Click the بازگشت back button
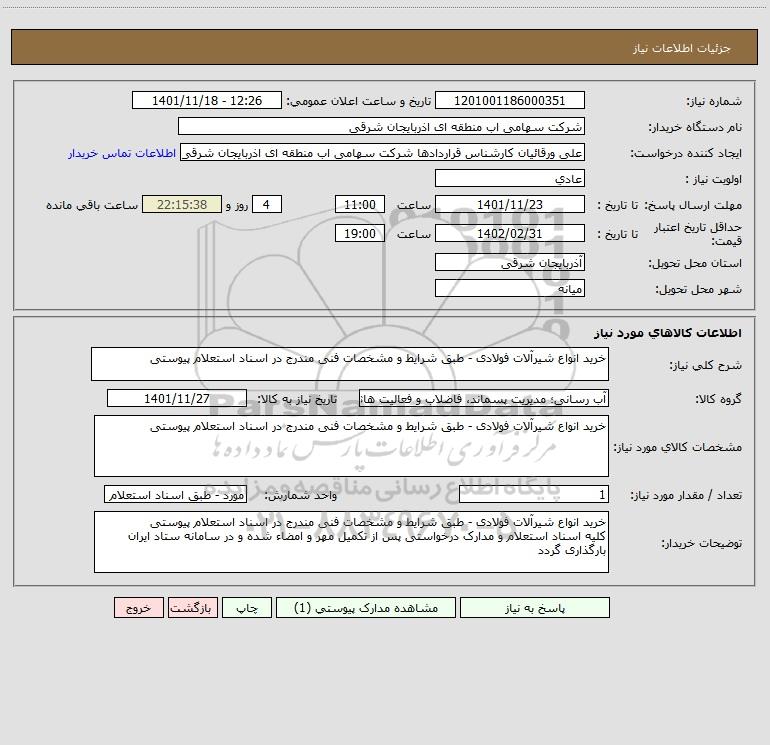770x745 pixels. click(192, 607)
